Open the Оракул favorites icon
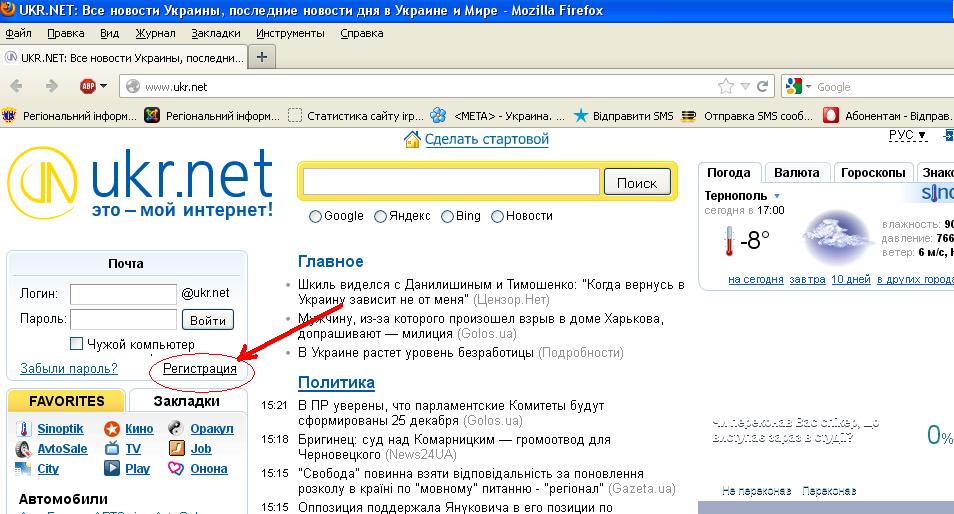 176,428
